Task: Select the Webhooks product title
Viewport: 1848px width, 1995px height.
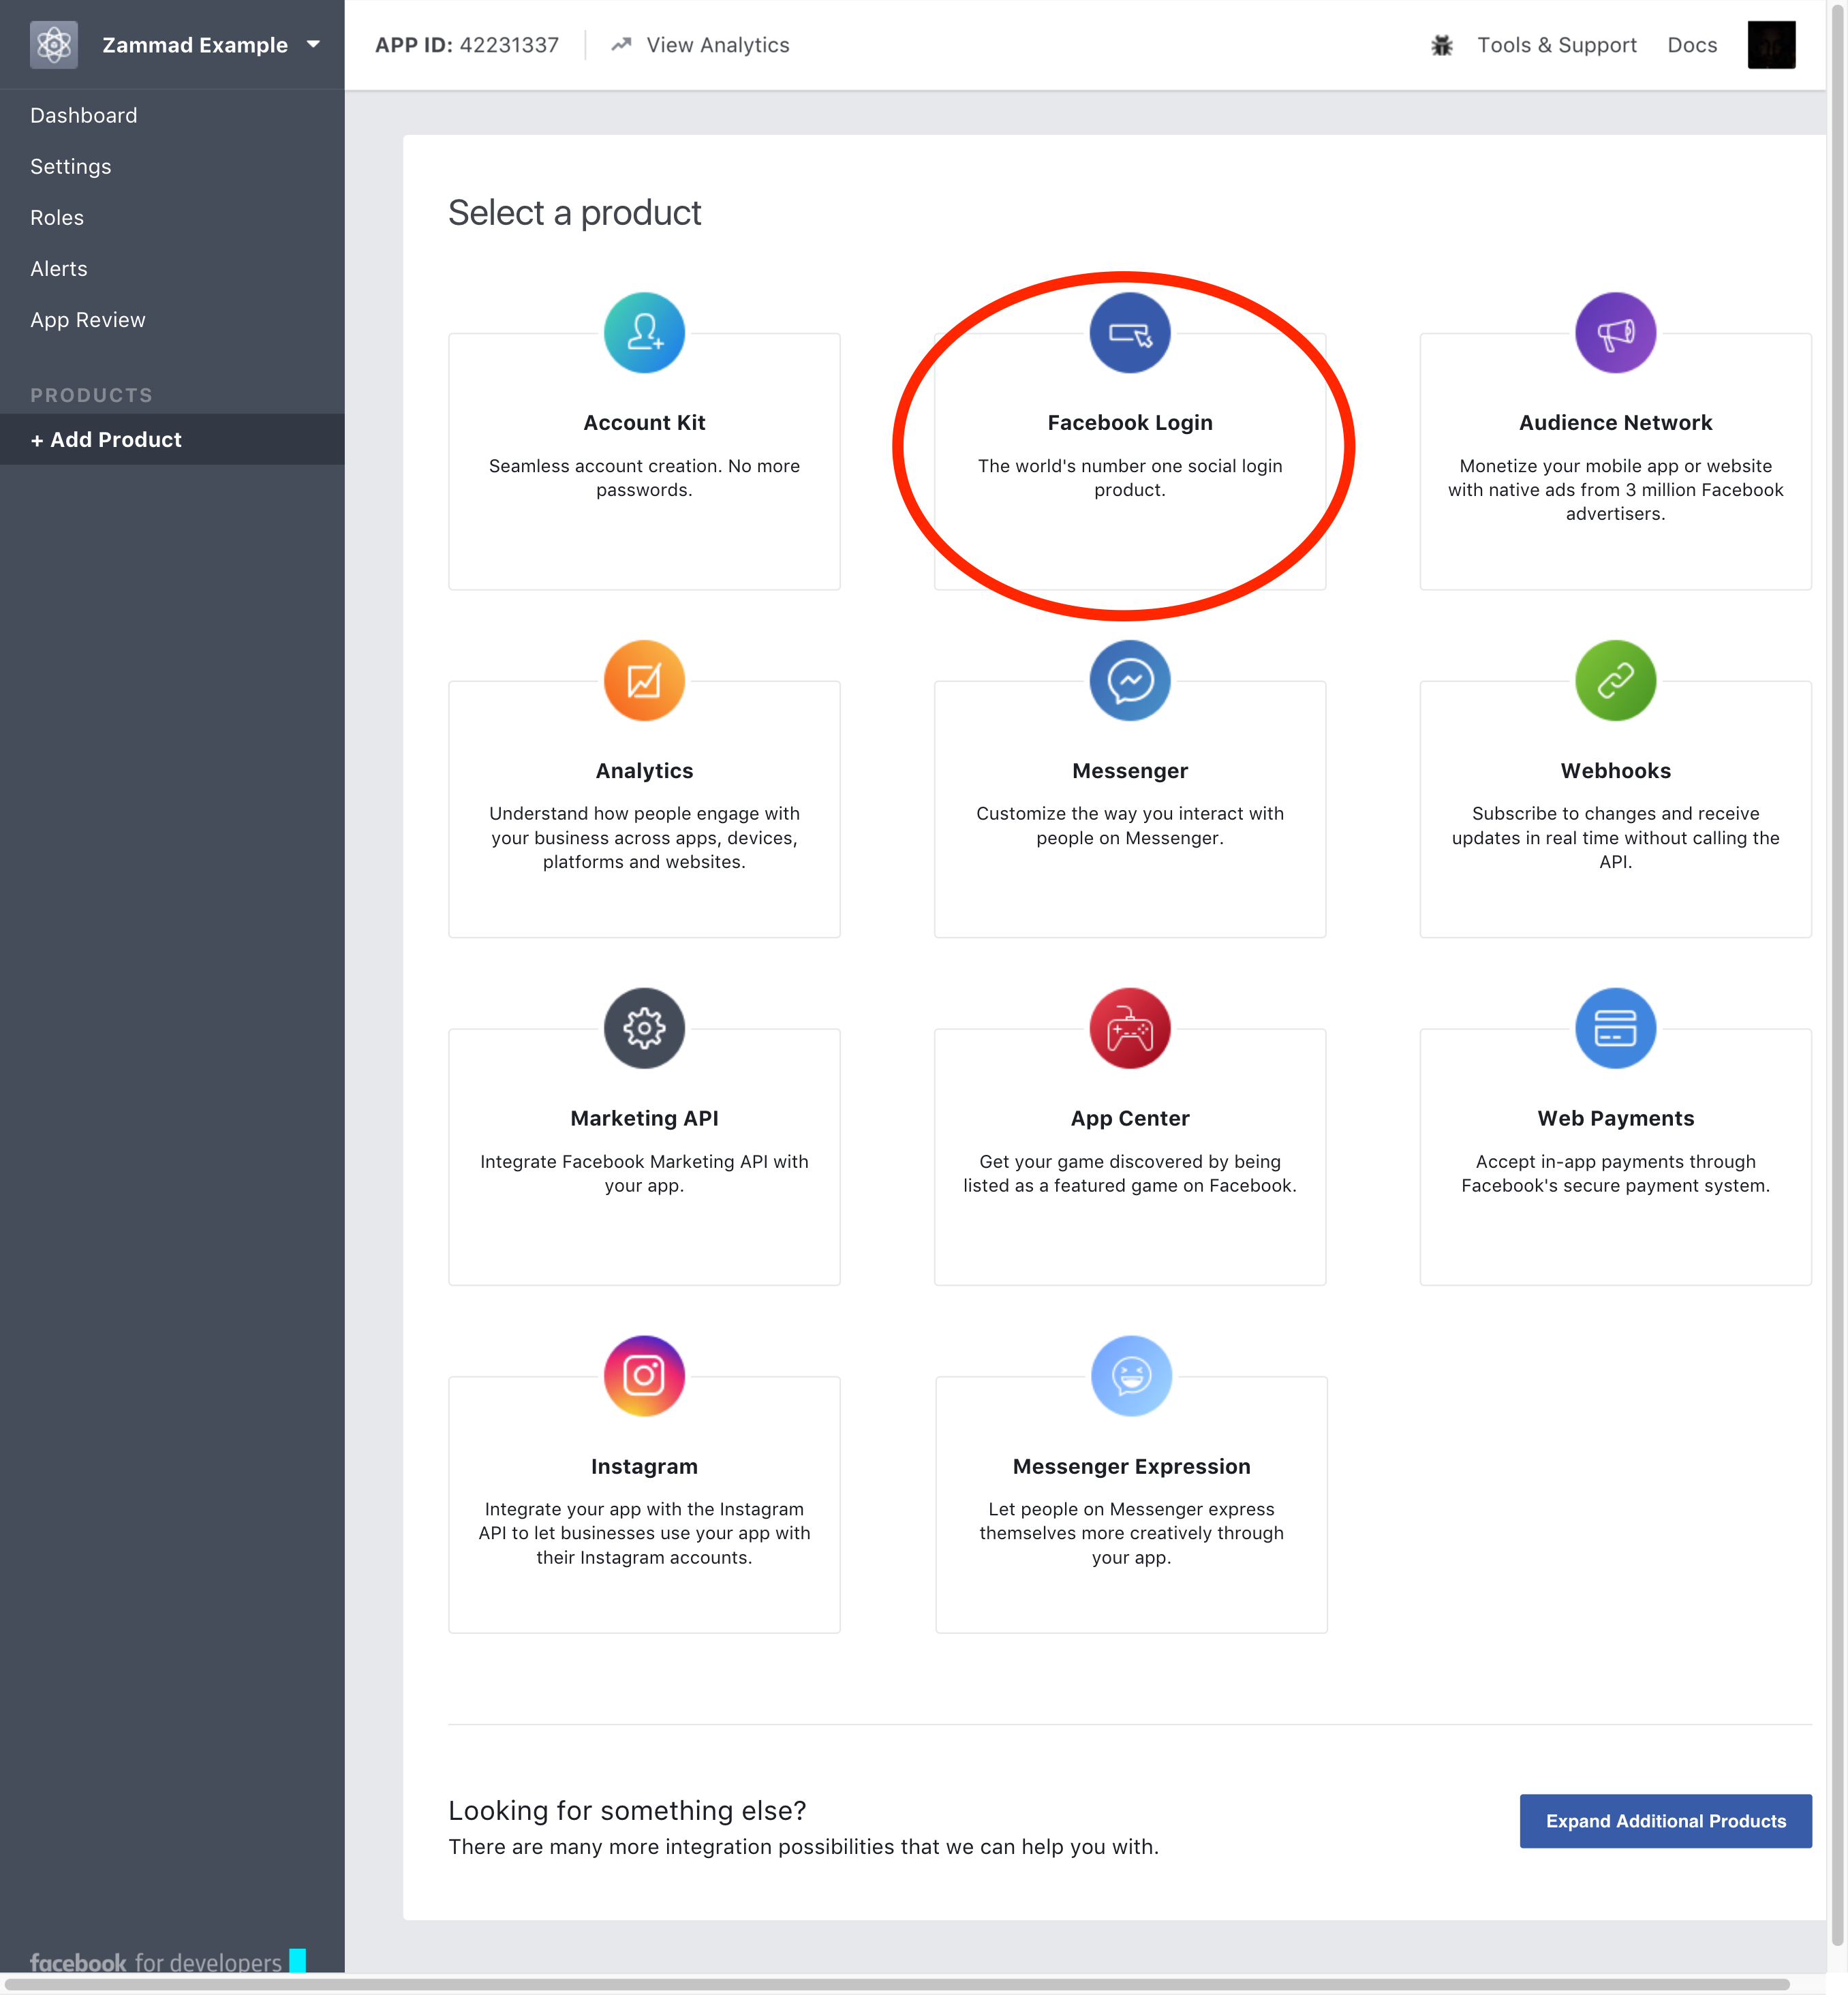Action: click(1615, 771)
